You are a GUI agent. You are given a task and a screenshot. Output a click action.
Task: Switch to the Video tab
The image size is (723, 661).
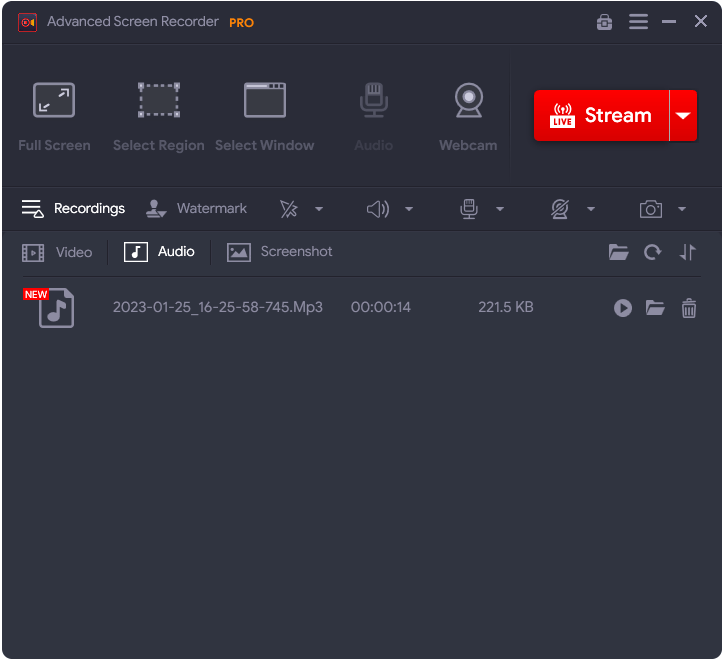click(x=57, y=253)
